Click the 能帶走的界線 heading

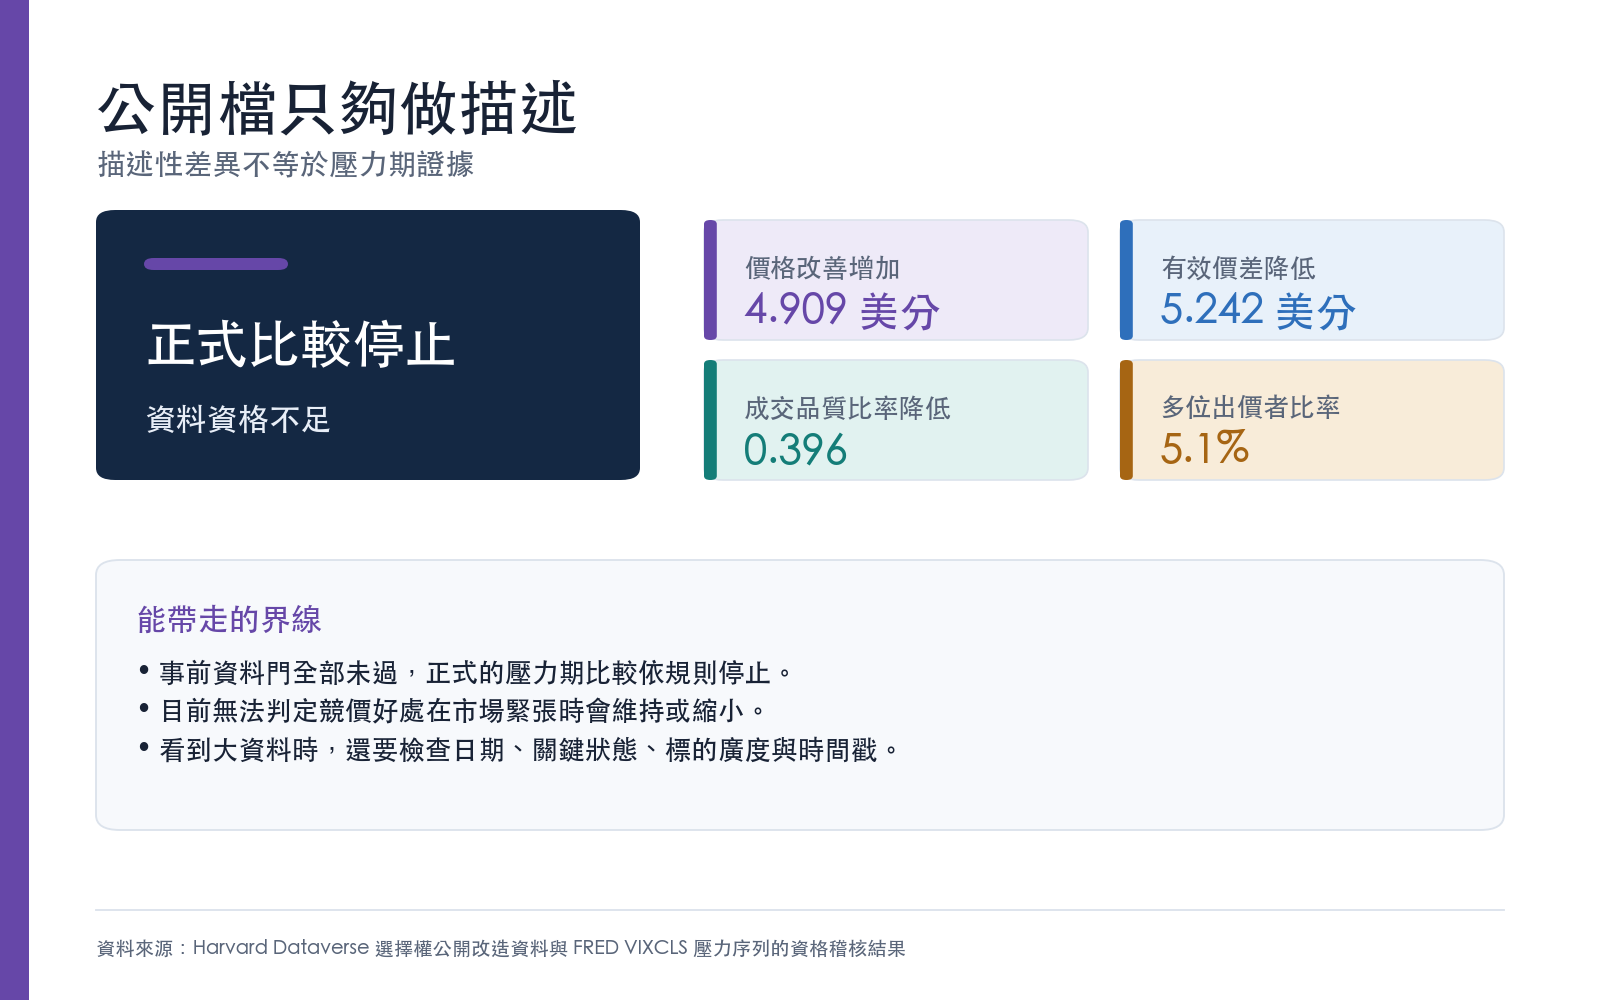pyautogui.click(x=229, y=620)
